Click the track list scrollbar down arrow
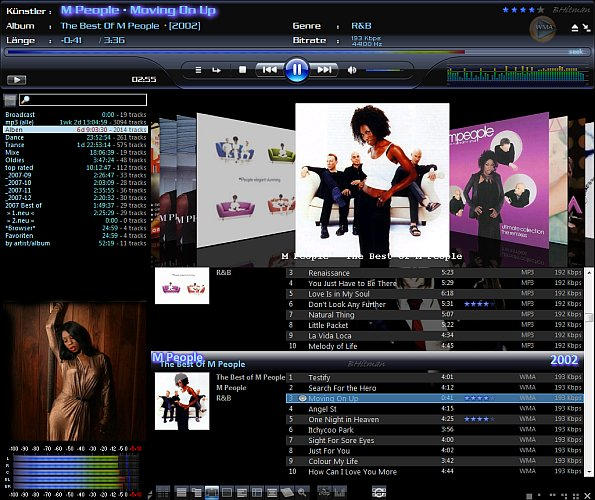This screenshot has height=500, width=595. 589,472
